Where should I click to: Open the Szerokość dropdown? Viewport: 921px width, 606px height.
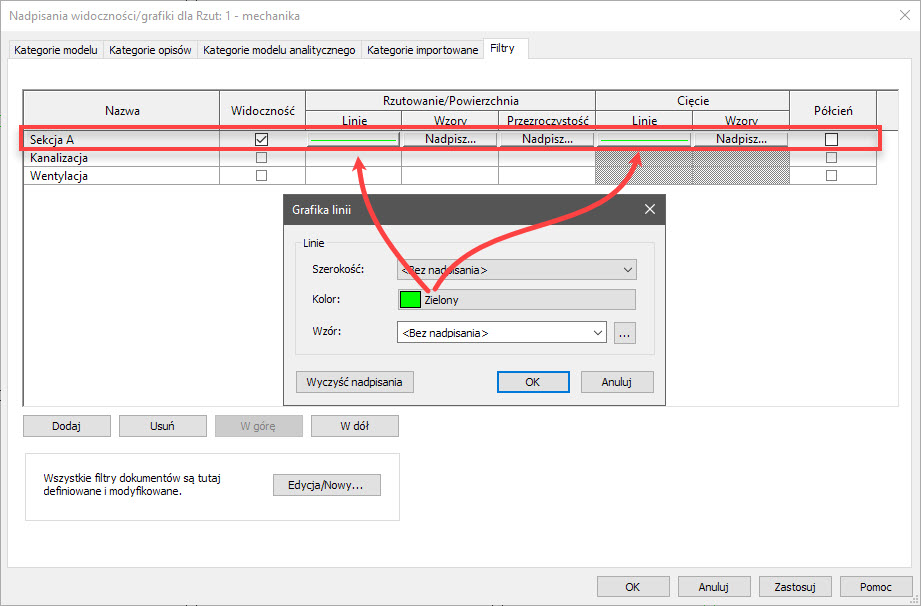517,270
